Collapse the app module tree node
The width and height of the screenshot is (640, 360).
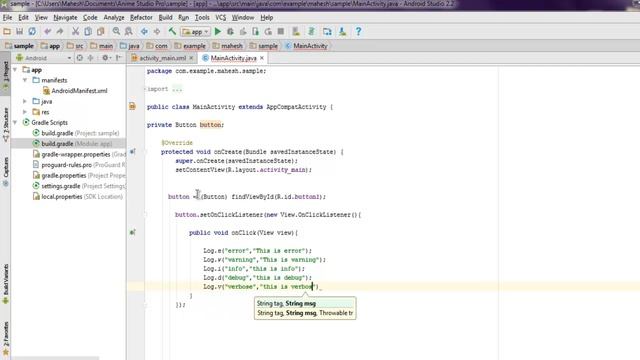(x=15, y=70)
